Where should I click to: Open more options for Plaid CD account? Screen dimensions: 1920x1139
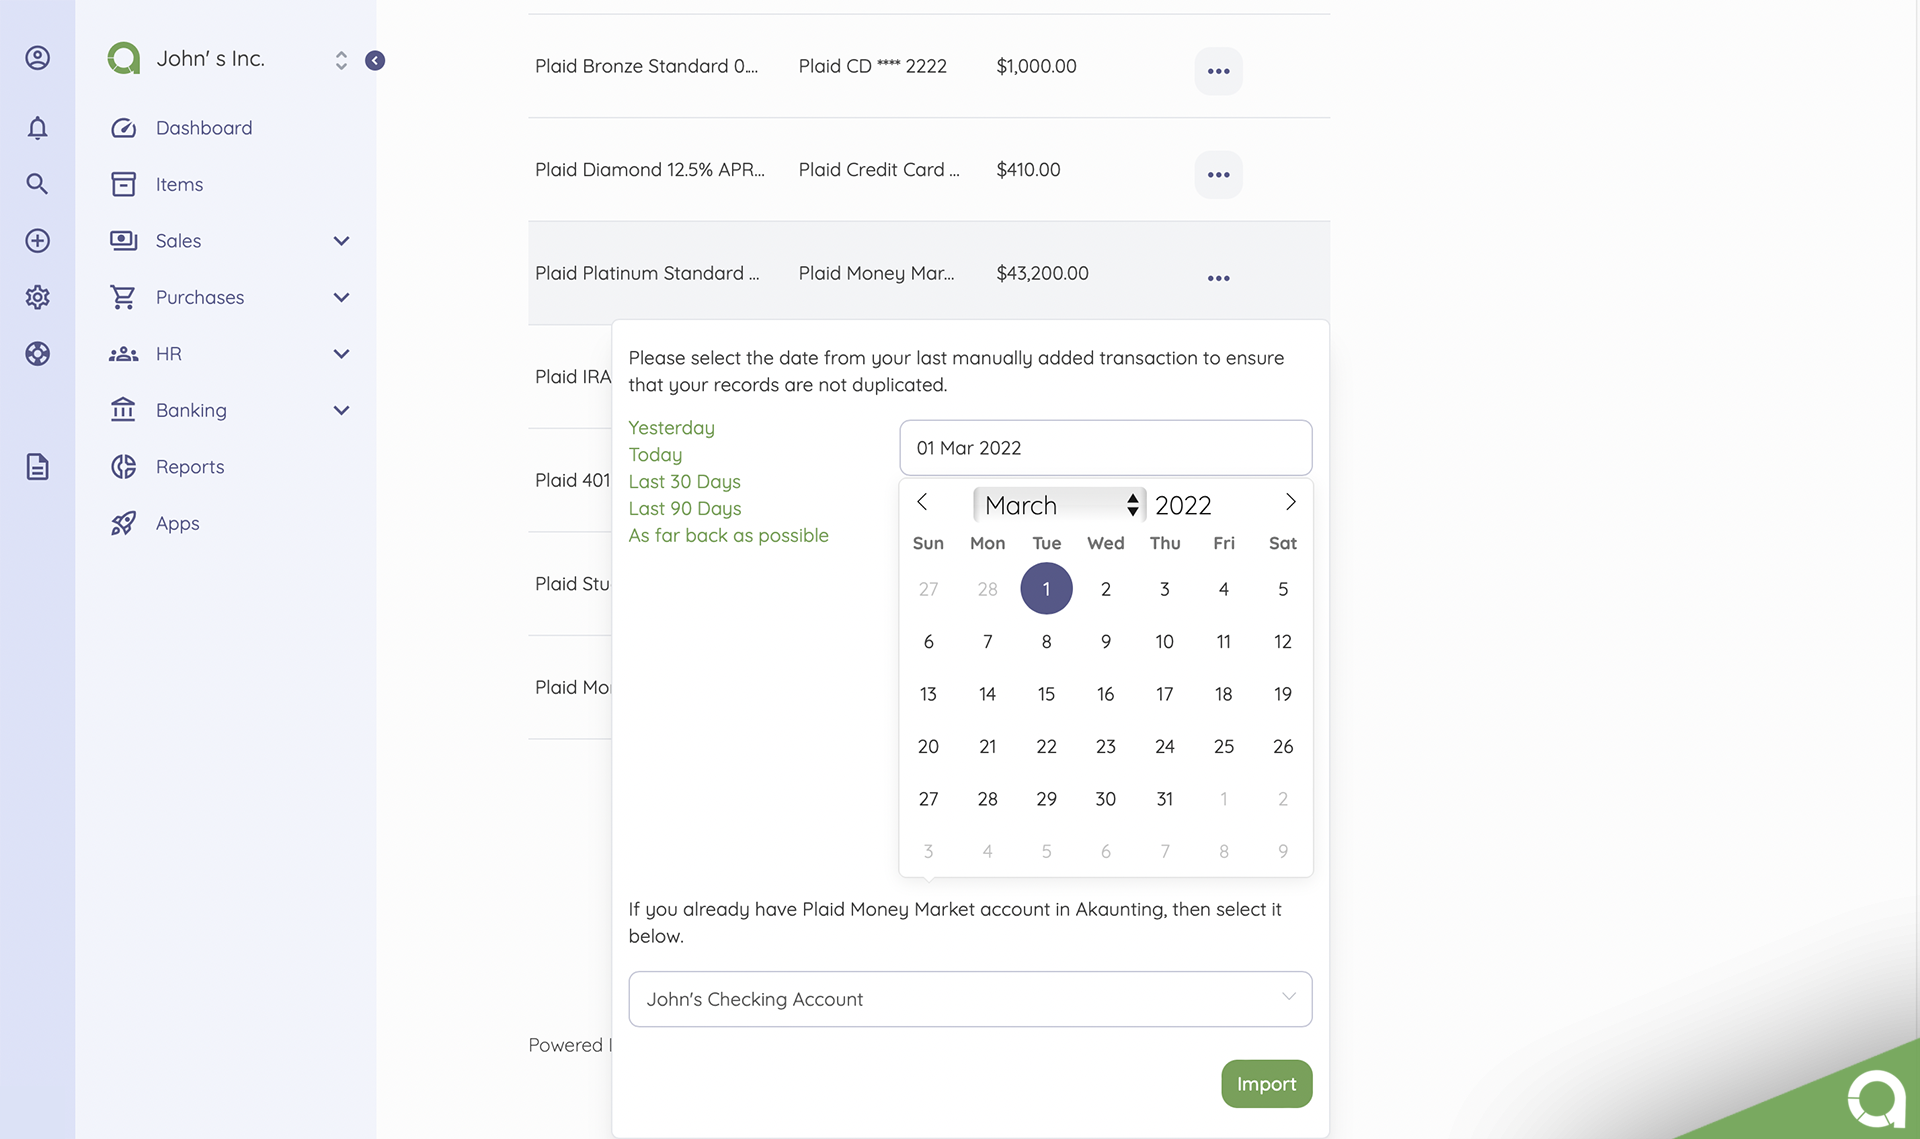(1218, 71)
